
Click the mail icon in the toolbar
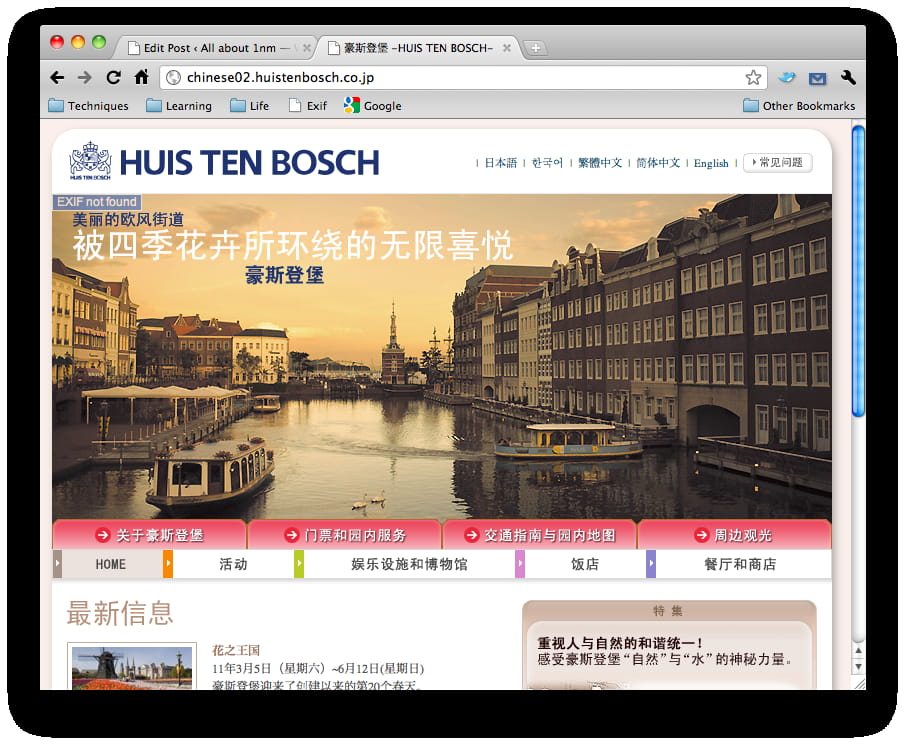tap(817, 76)
